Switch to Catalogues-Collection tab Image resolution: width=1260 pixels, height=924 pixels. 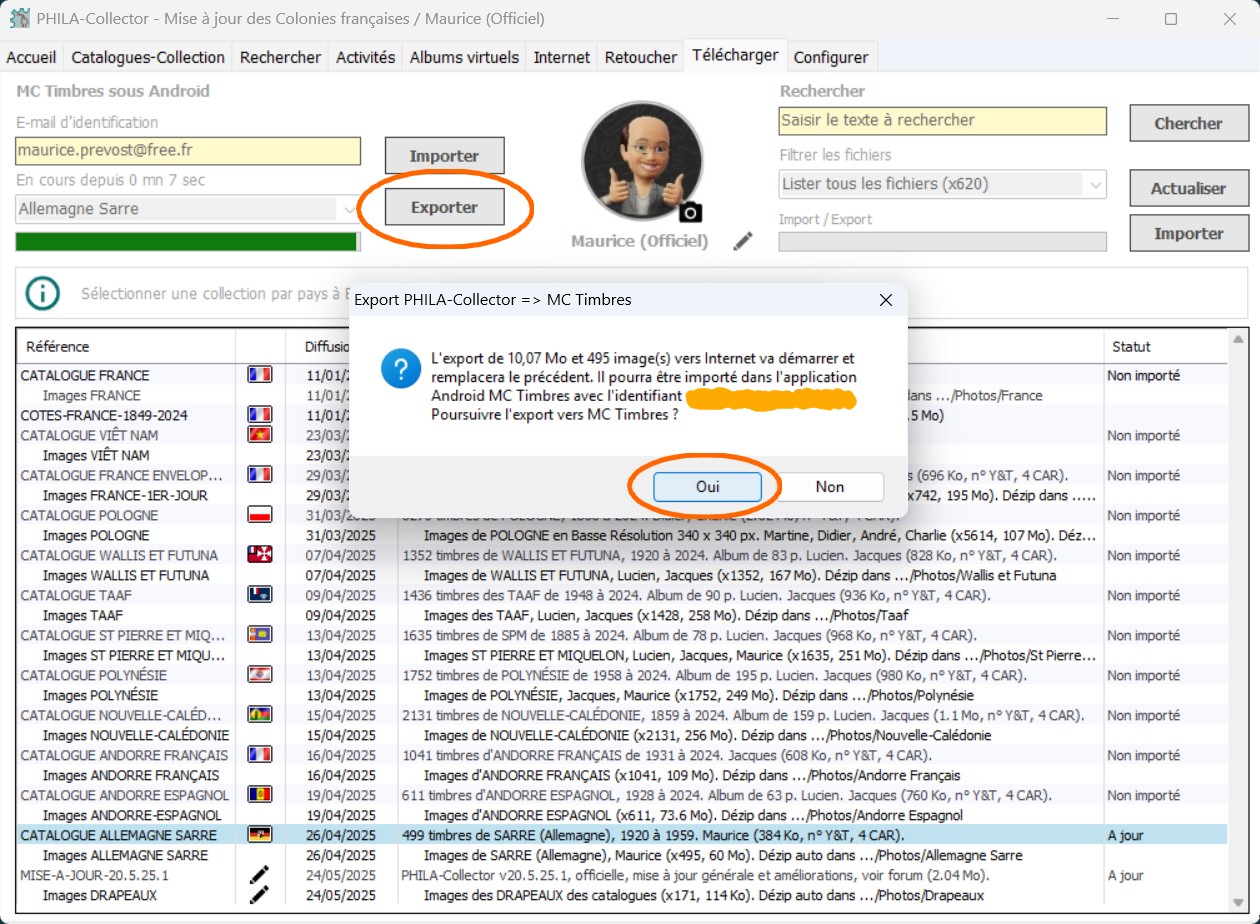pos(148,57)
